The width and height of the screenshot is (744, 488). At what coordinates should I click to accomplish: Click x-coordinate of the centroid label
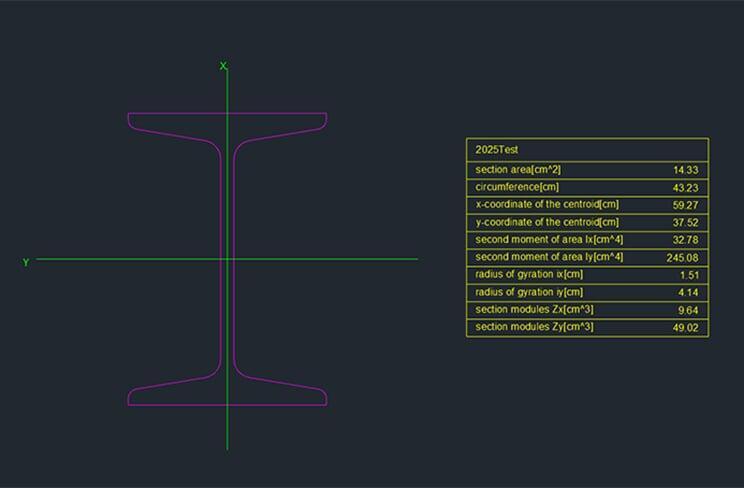pos(547,205)
